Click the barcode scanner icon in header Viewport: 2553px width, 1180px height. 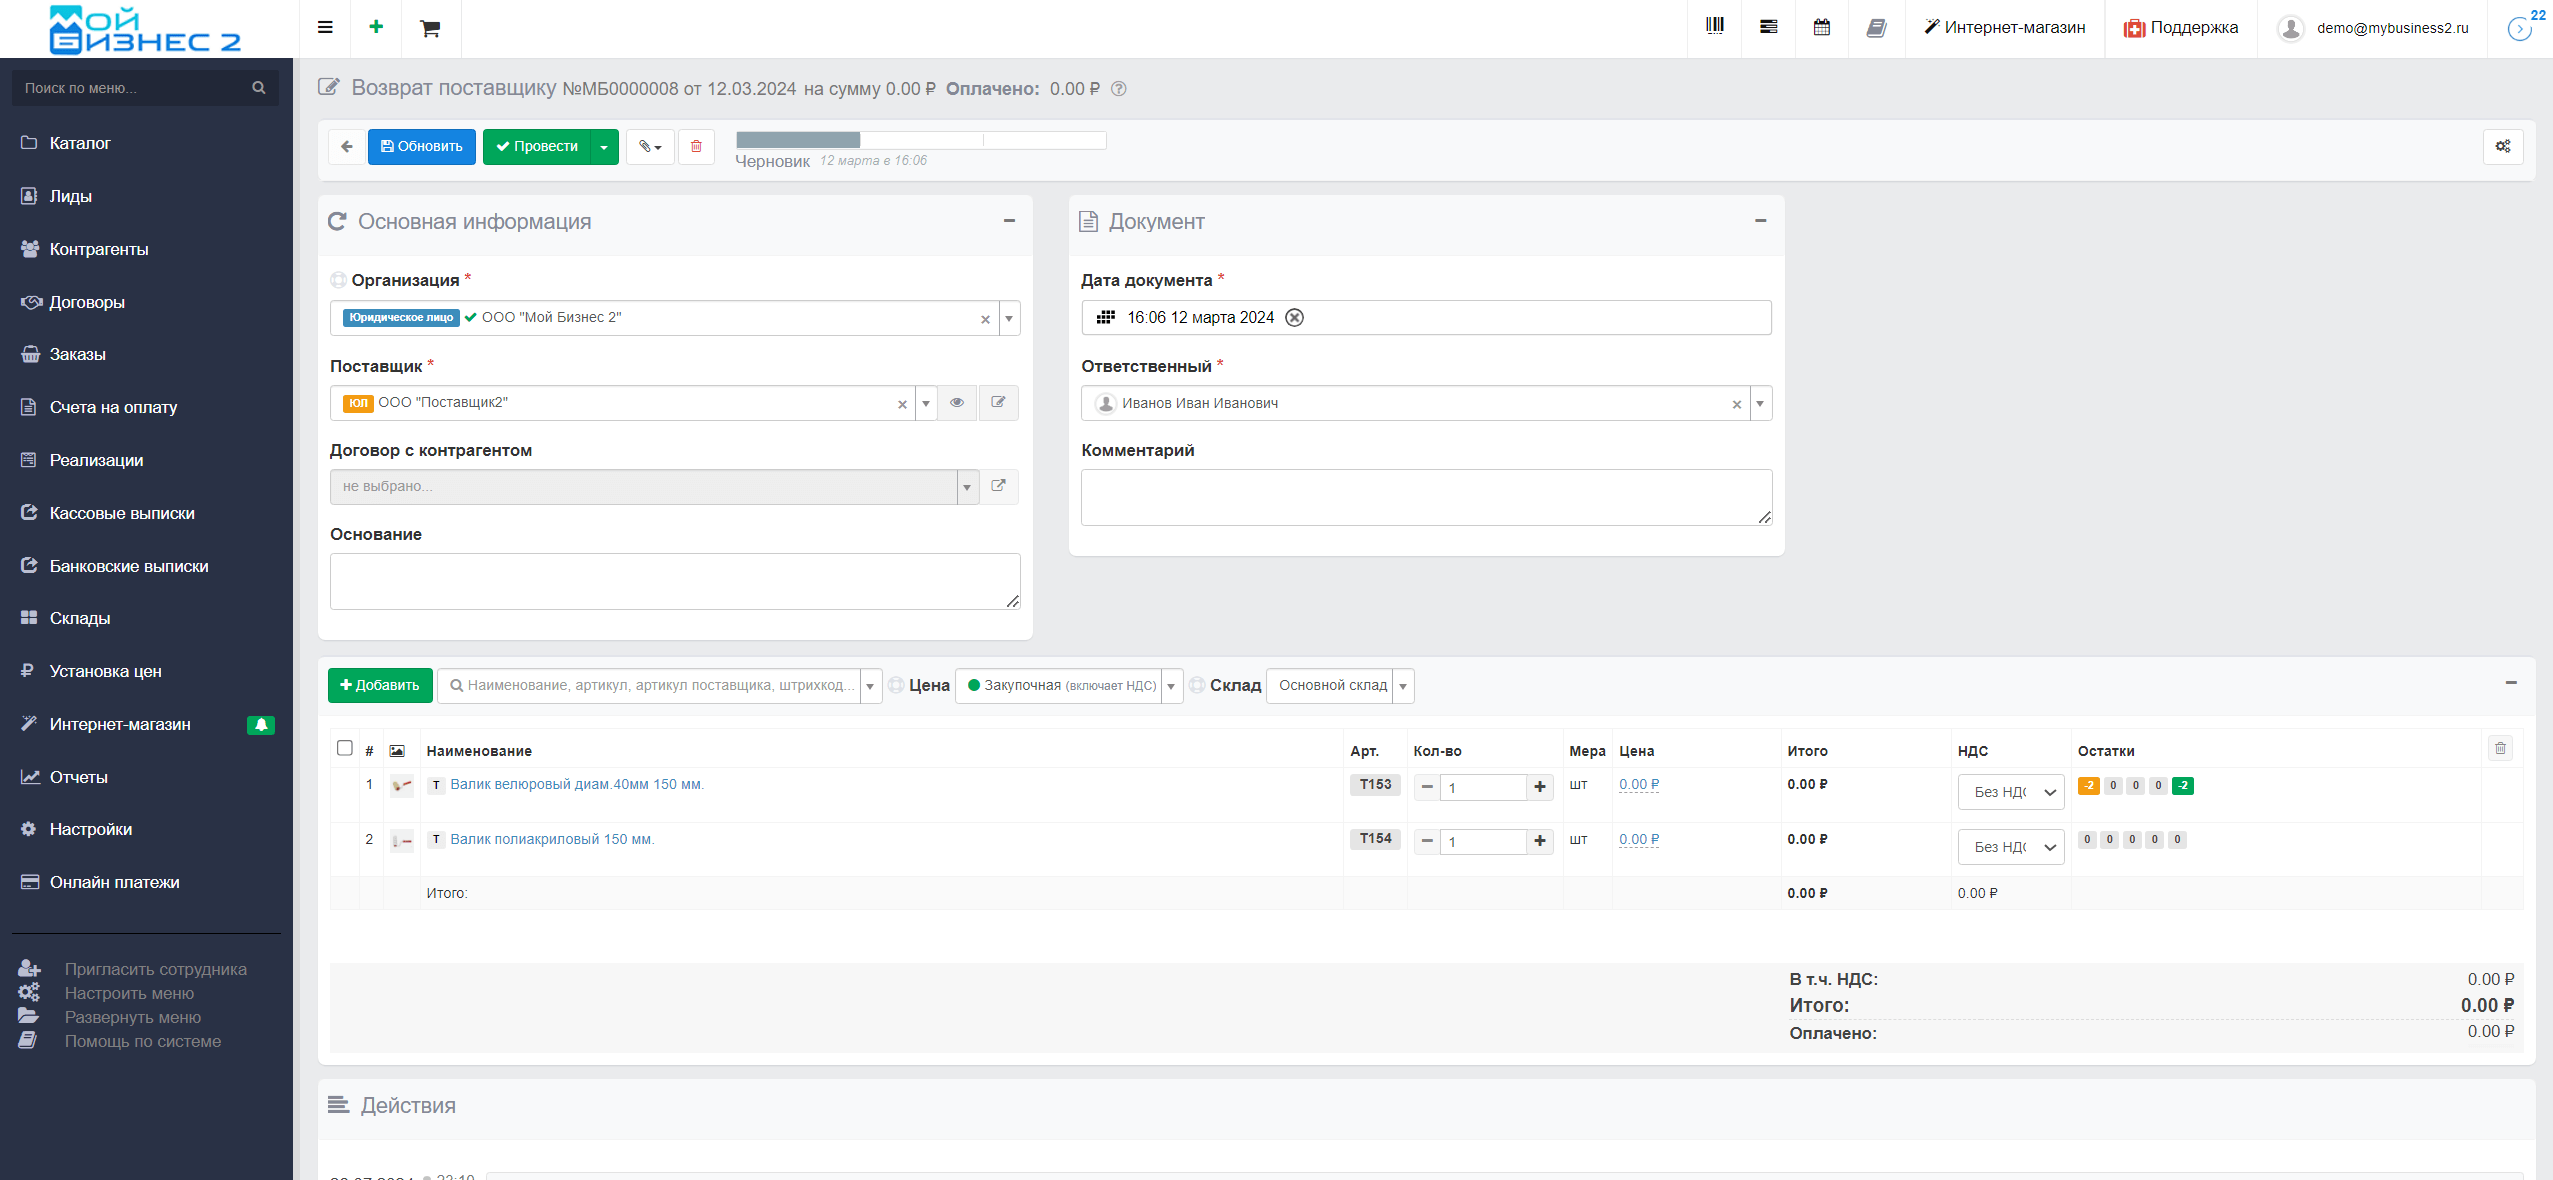1714,27
